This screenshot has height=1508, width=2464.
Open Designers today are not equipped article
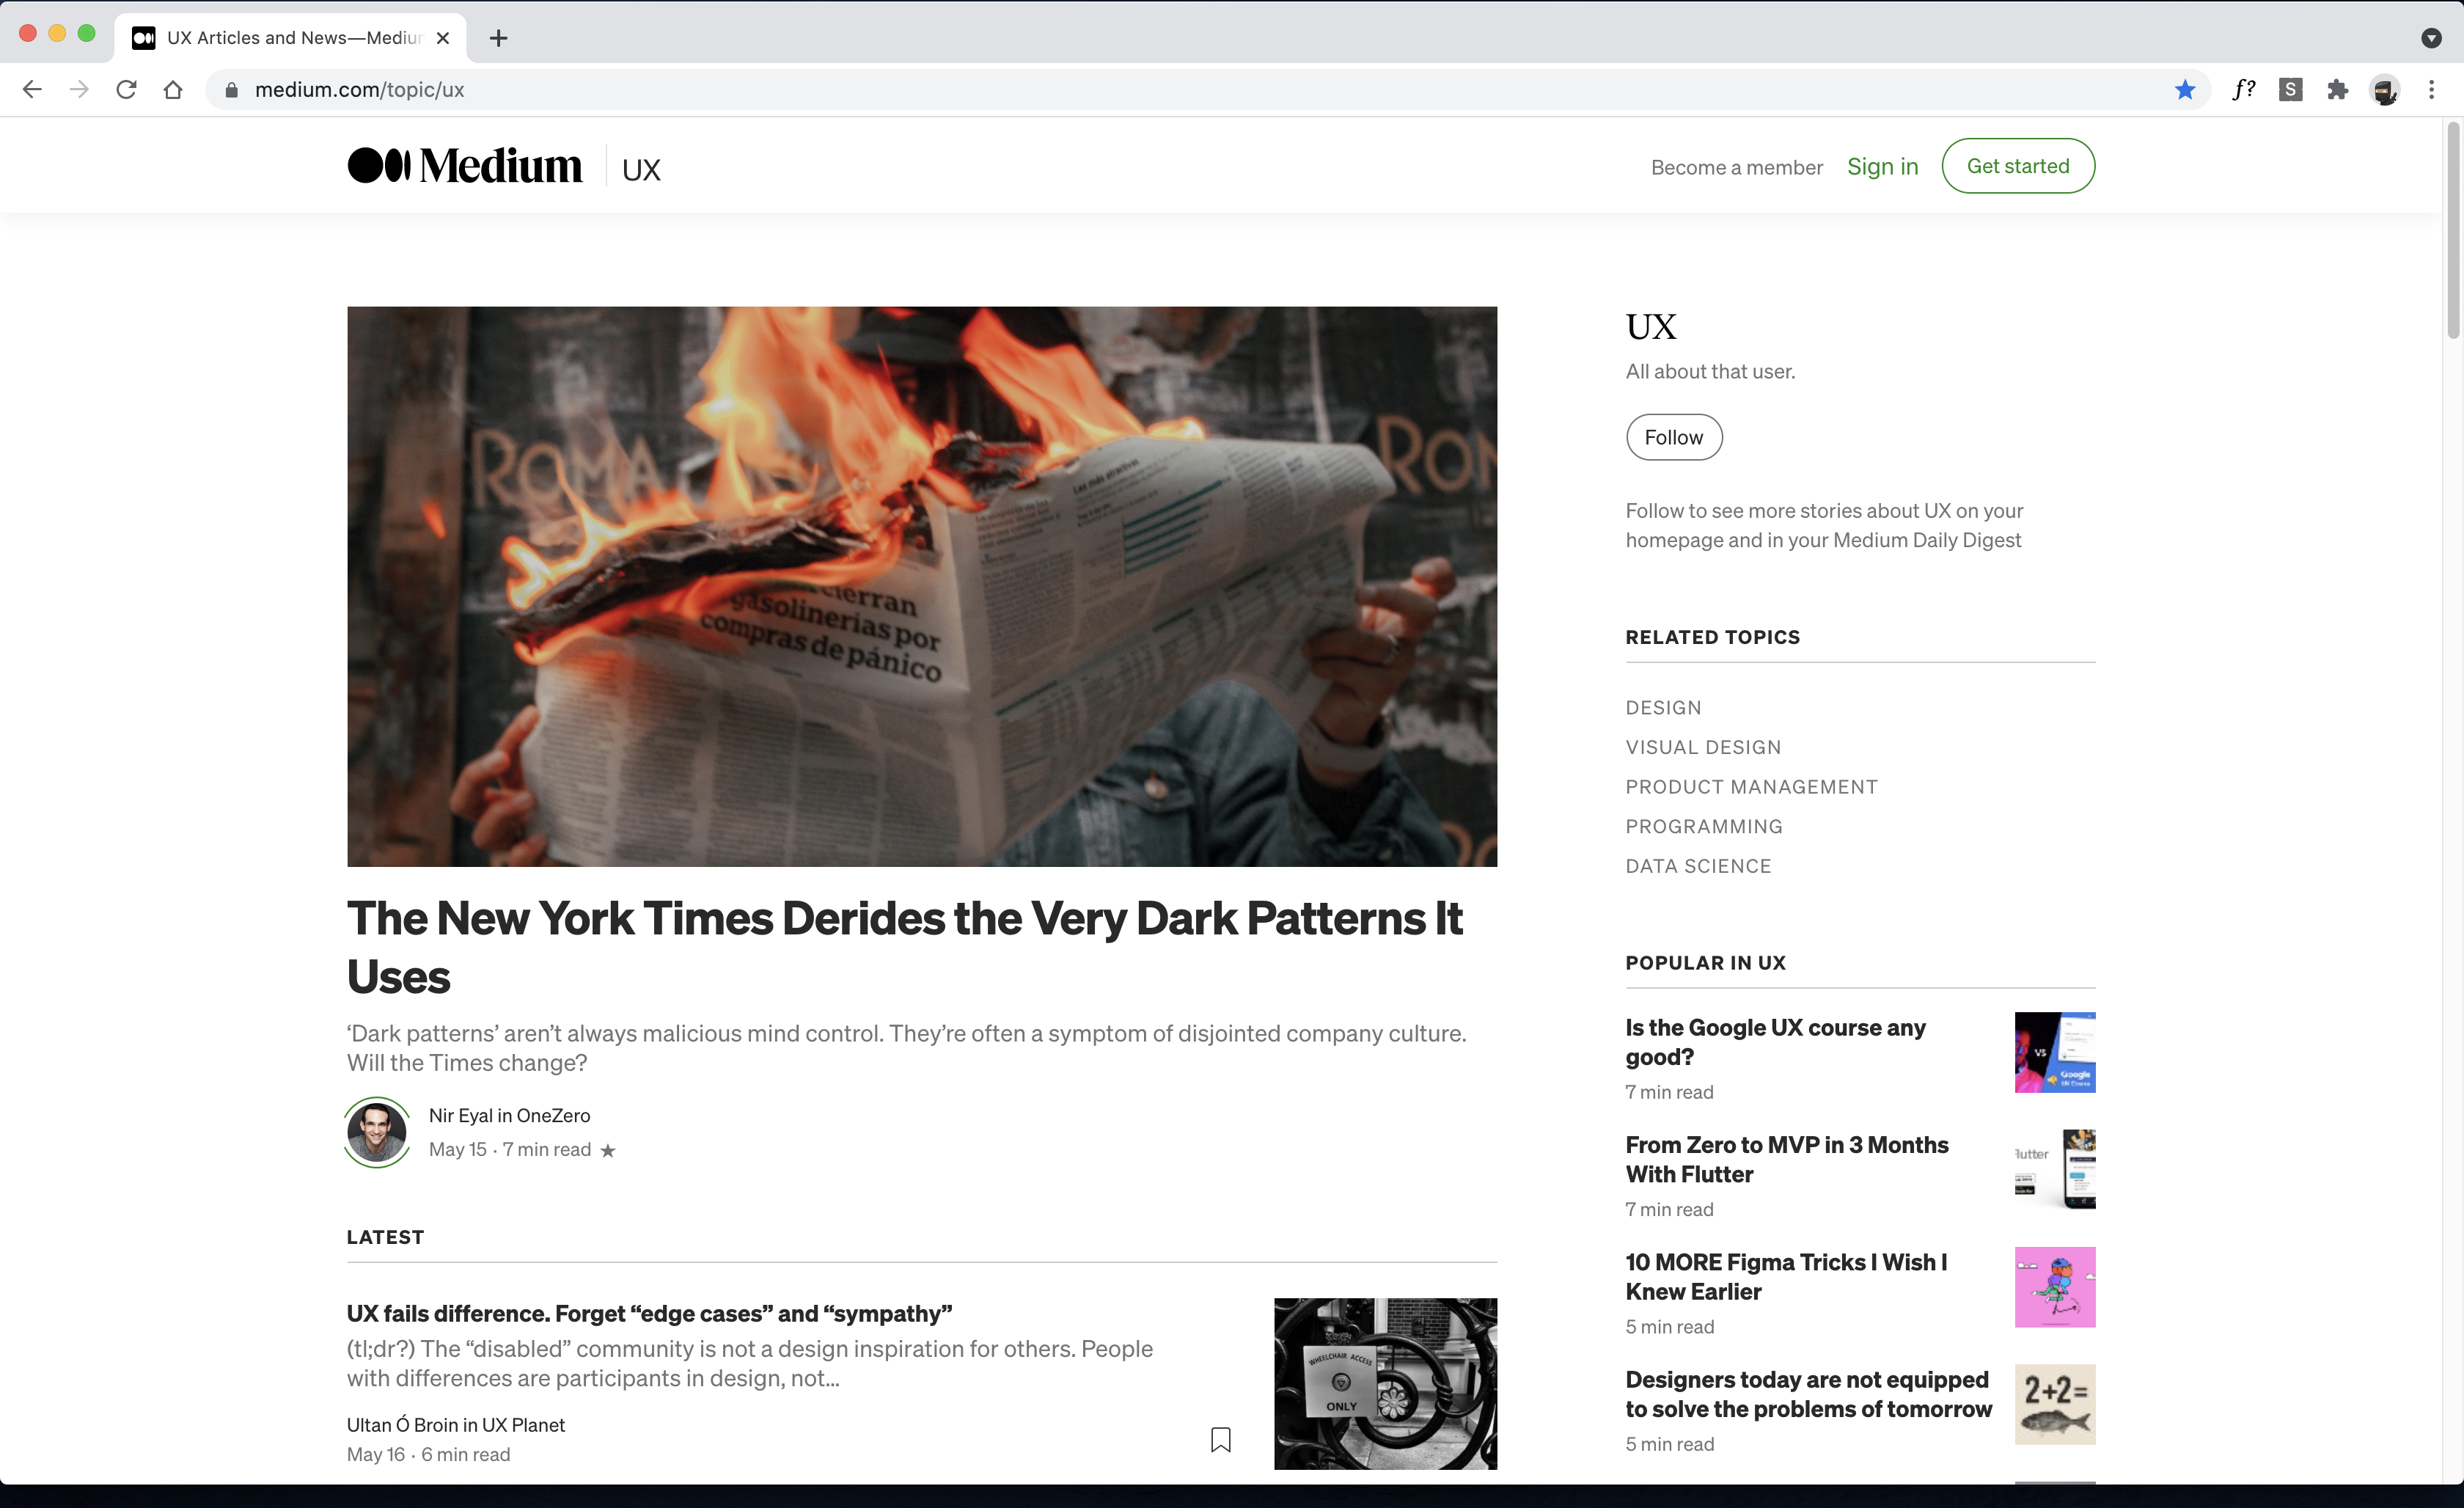pyautogui.click(x=1809, y=1394)
